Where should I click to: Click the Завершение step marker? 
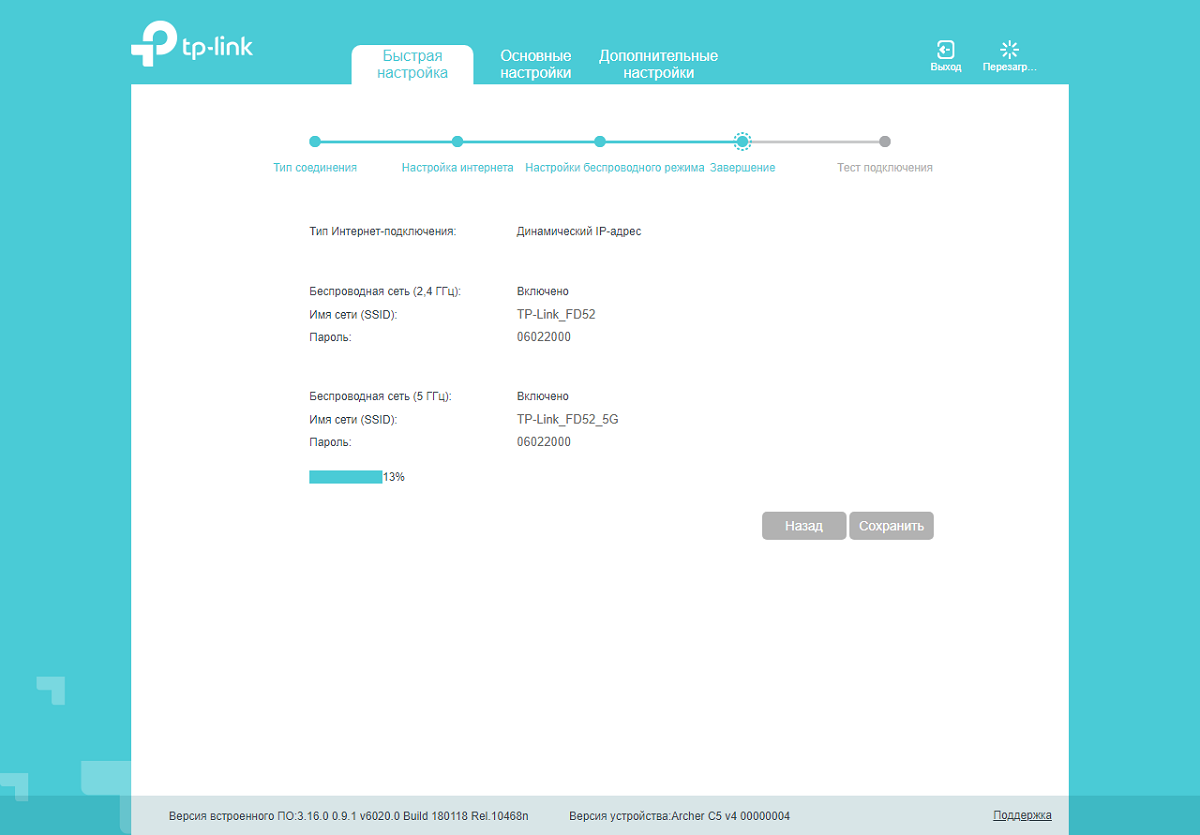742,142
